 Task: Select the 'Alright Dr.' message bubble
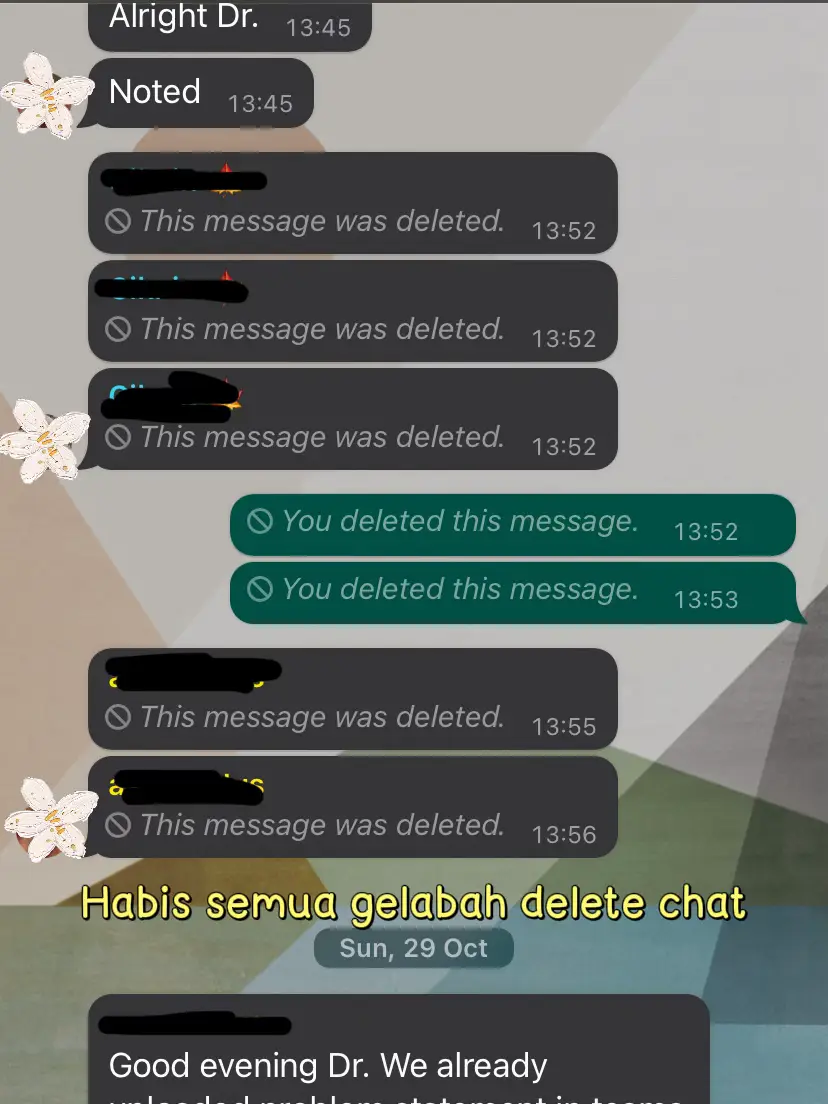pos(230,25)
